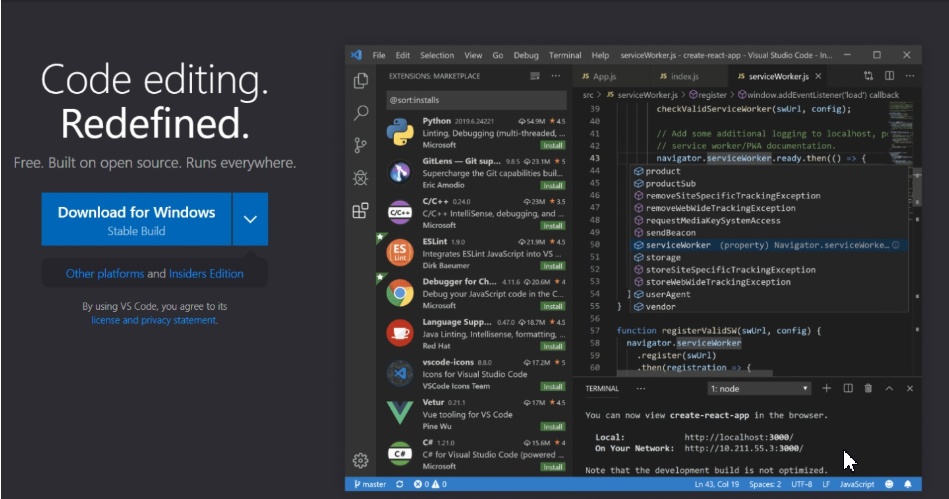Image resolution: width=949 pixels, height=499 pixels.
Task: Click errors and warnings count in status bar
Action: (x=430, y=484)
